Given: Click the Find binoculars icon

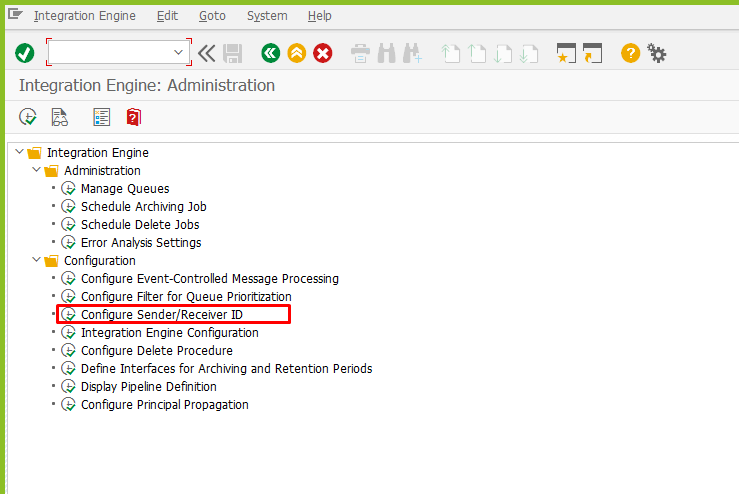Looking at the screenshot, I should pyautogui.click(x=386, y=53).
